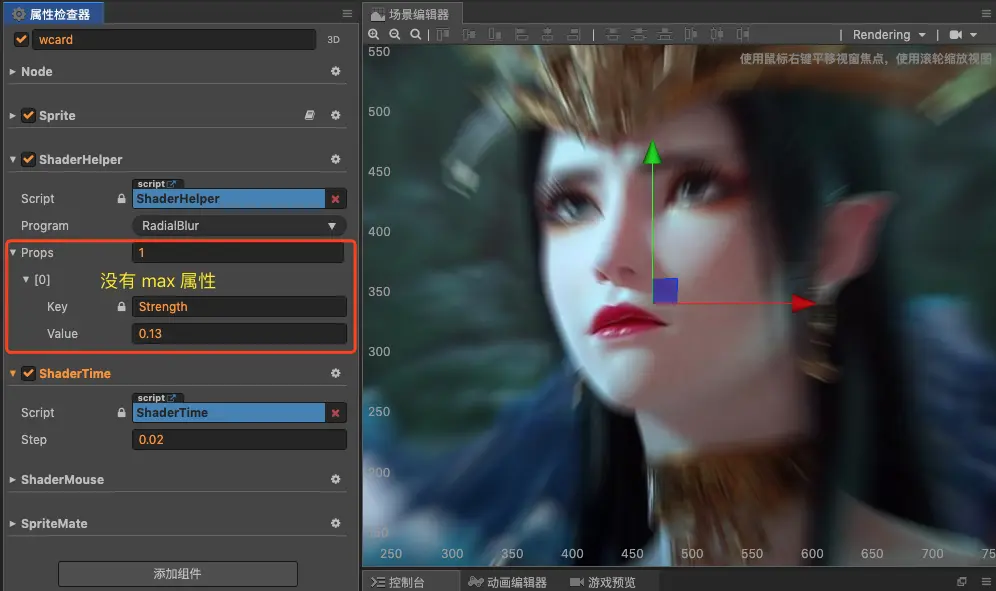Zoom out the scene editor view
The image size is (996, 591).
click(394, 34)
